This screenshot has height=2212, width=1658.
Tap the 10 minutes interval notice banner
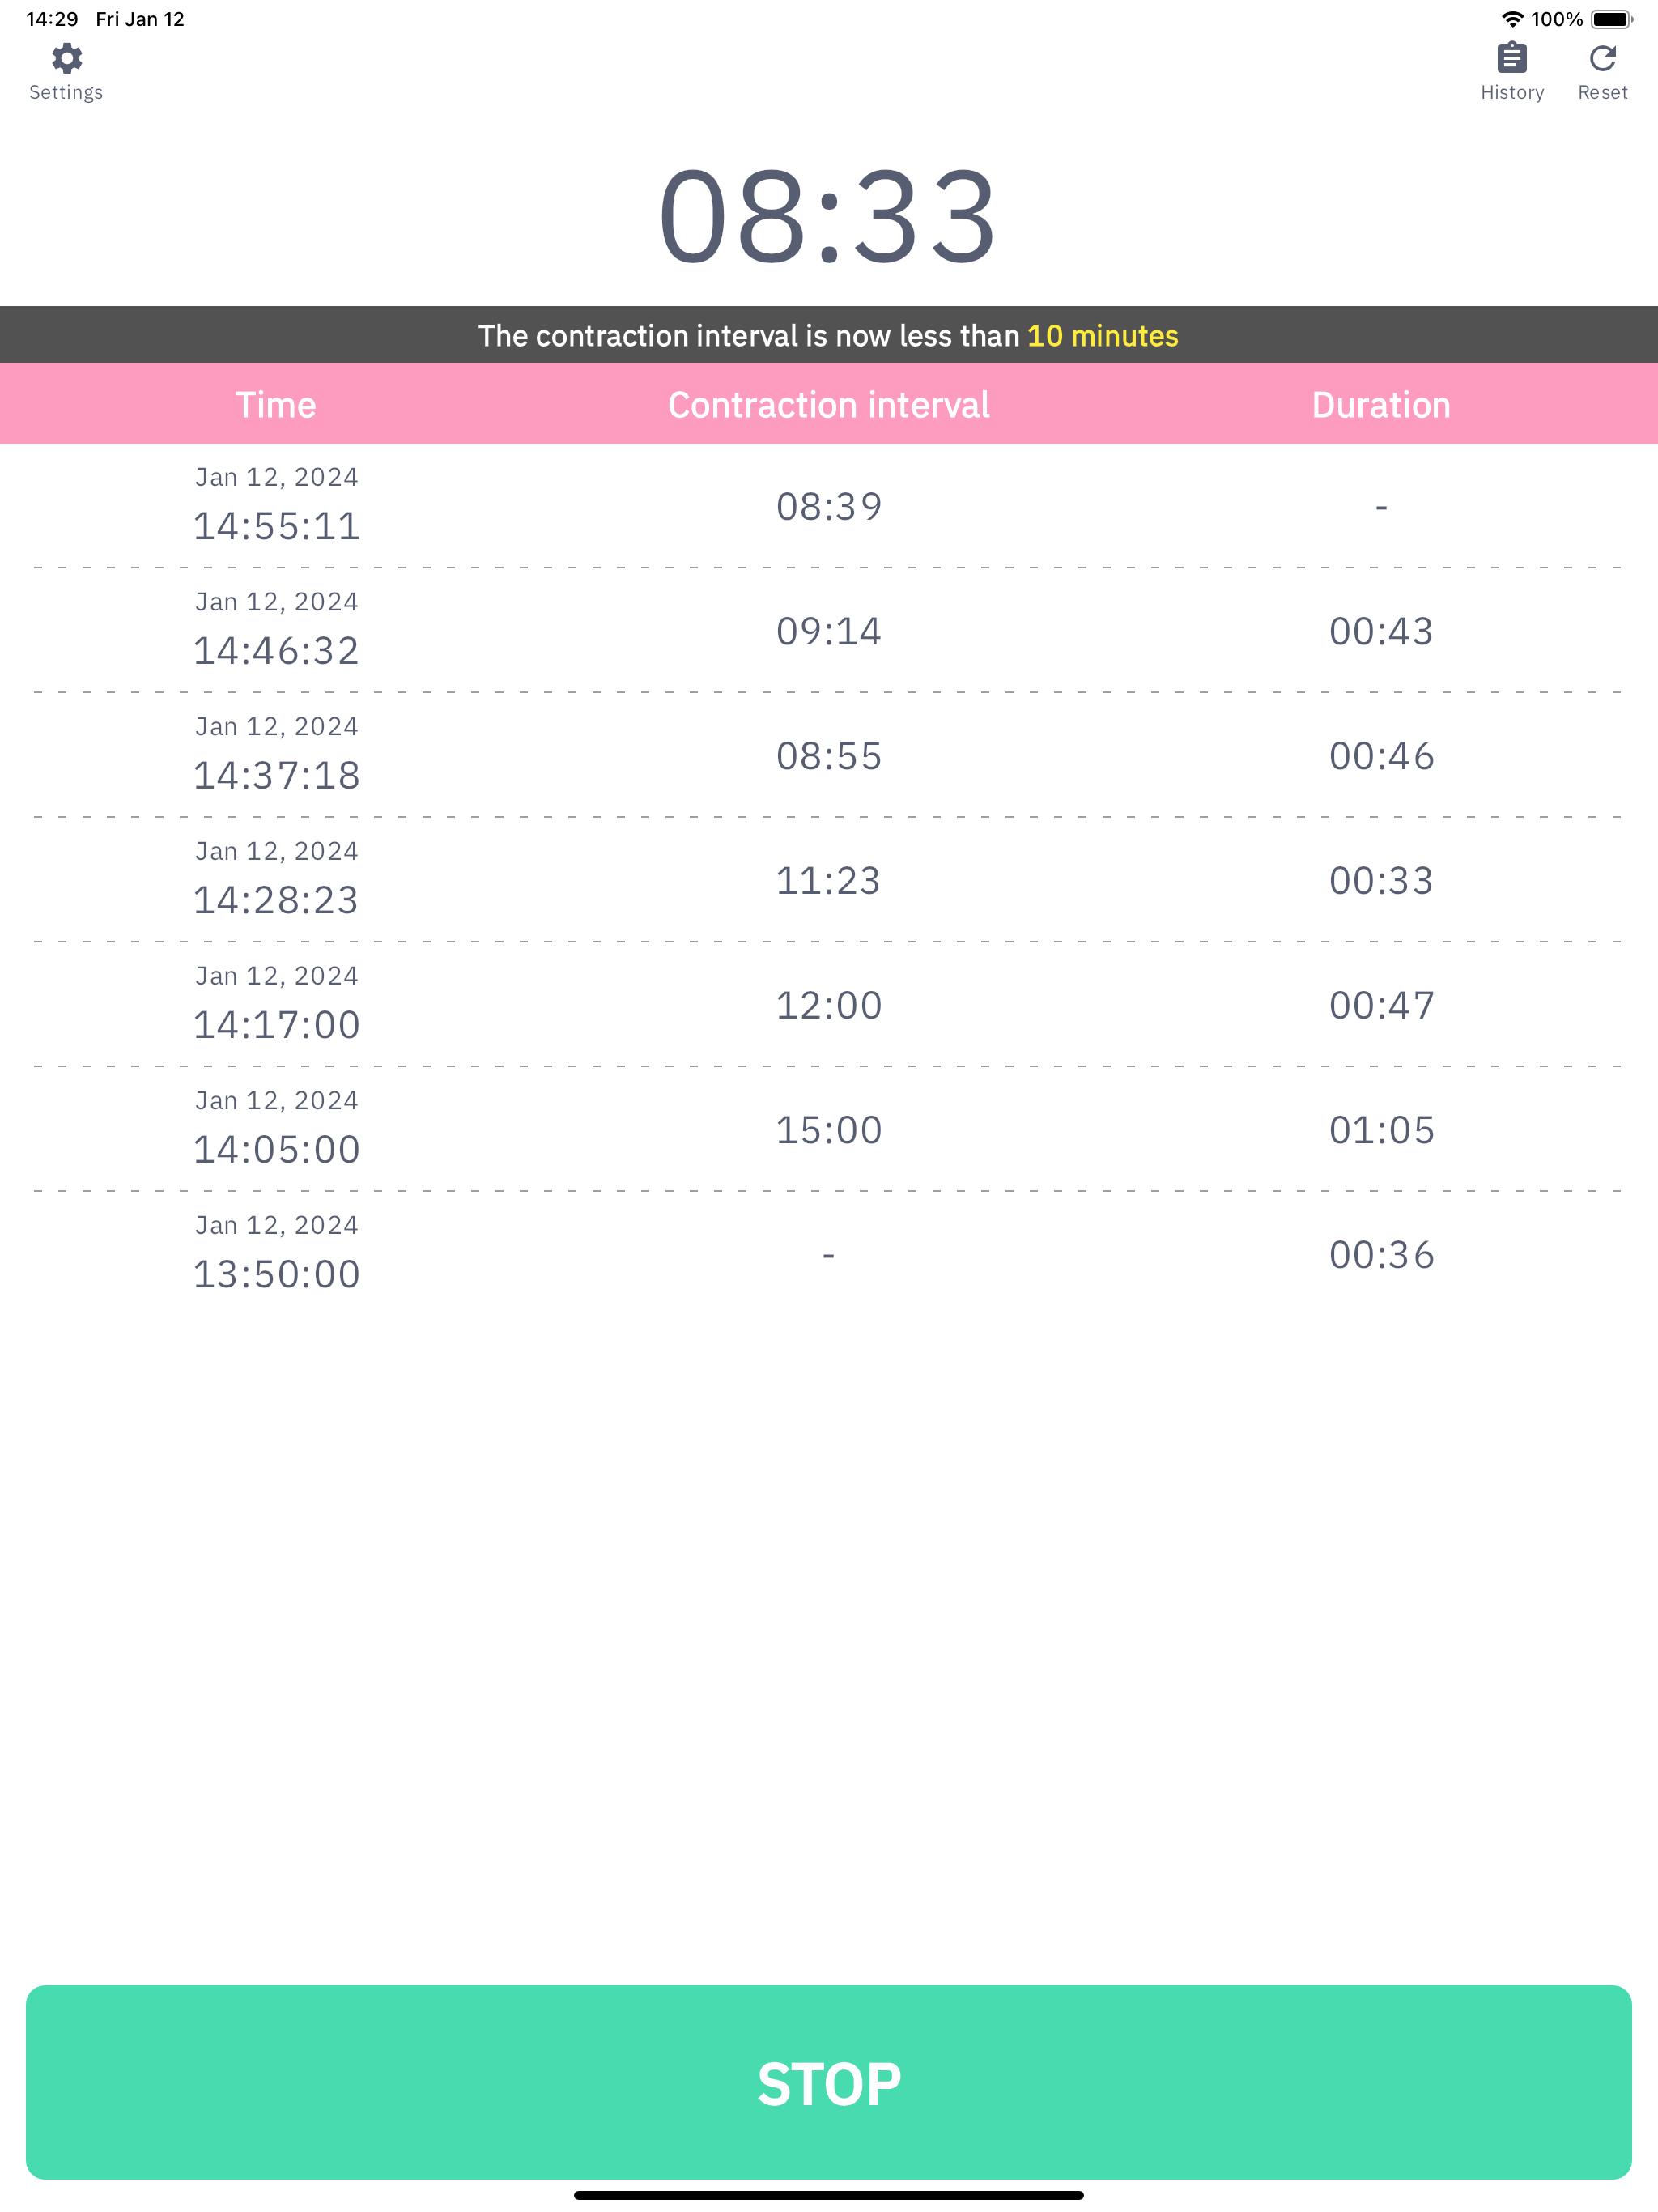[829, 335]
